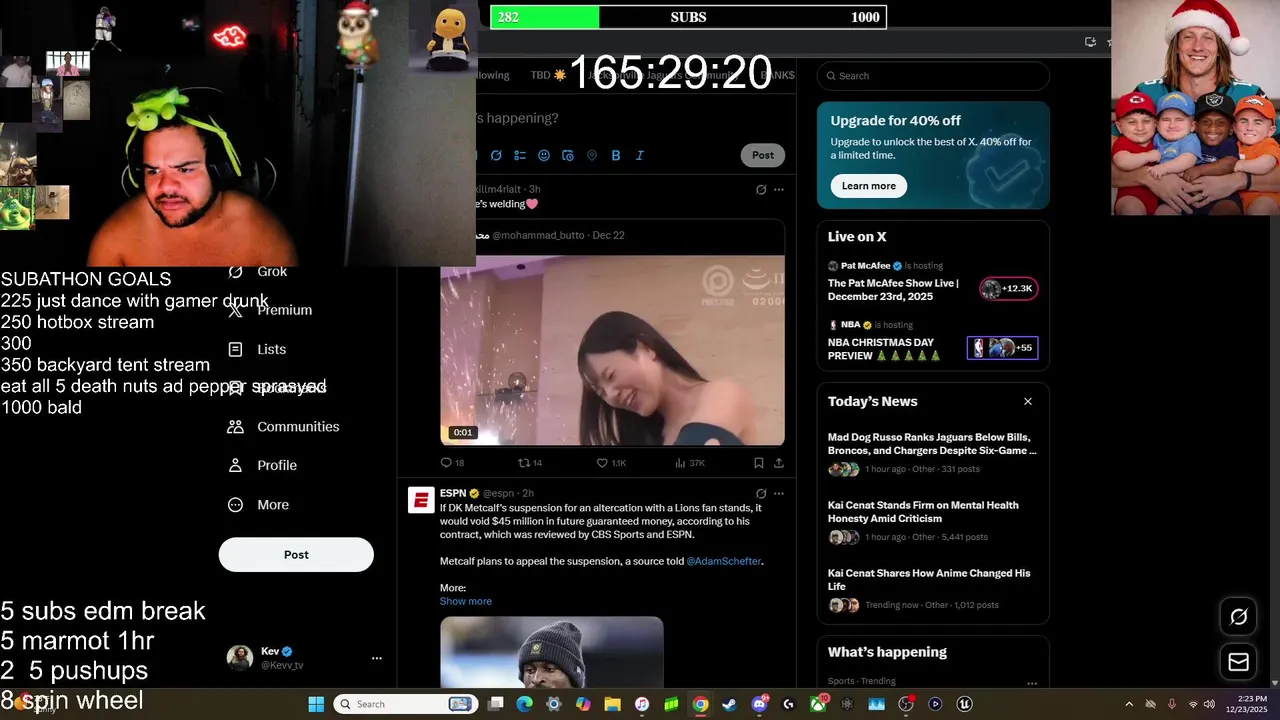The height and width of the screenshot is (720, 1280).
Task: Open Mad Dog Russo Jaguars news story
Action: tap(932, 444)
